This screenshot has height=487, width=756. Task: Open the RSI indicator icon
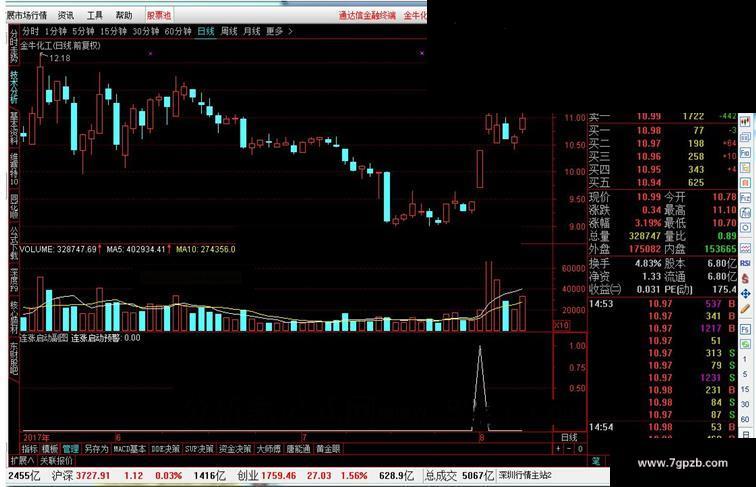tap(745, 263)
